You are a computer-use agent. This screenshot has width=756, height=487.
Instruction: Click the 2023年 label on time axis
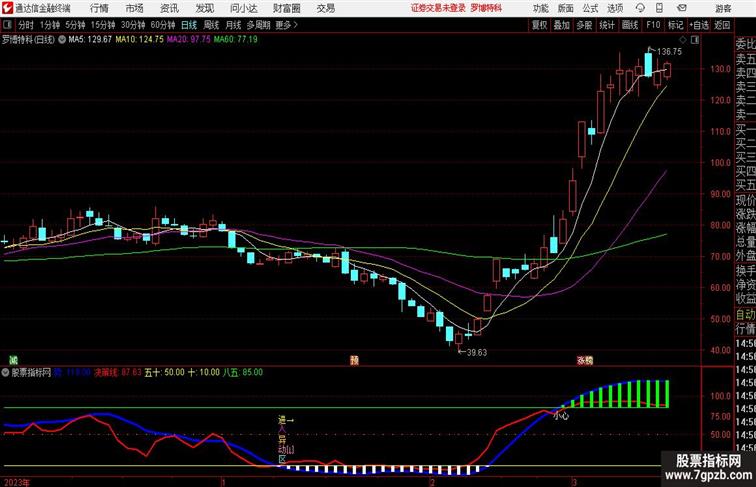17,482
